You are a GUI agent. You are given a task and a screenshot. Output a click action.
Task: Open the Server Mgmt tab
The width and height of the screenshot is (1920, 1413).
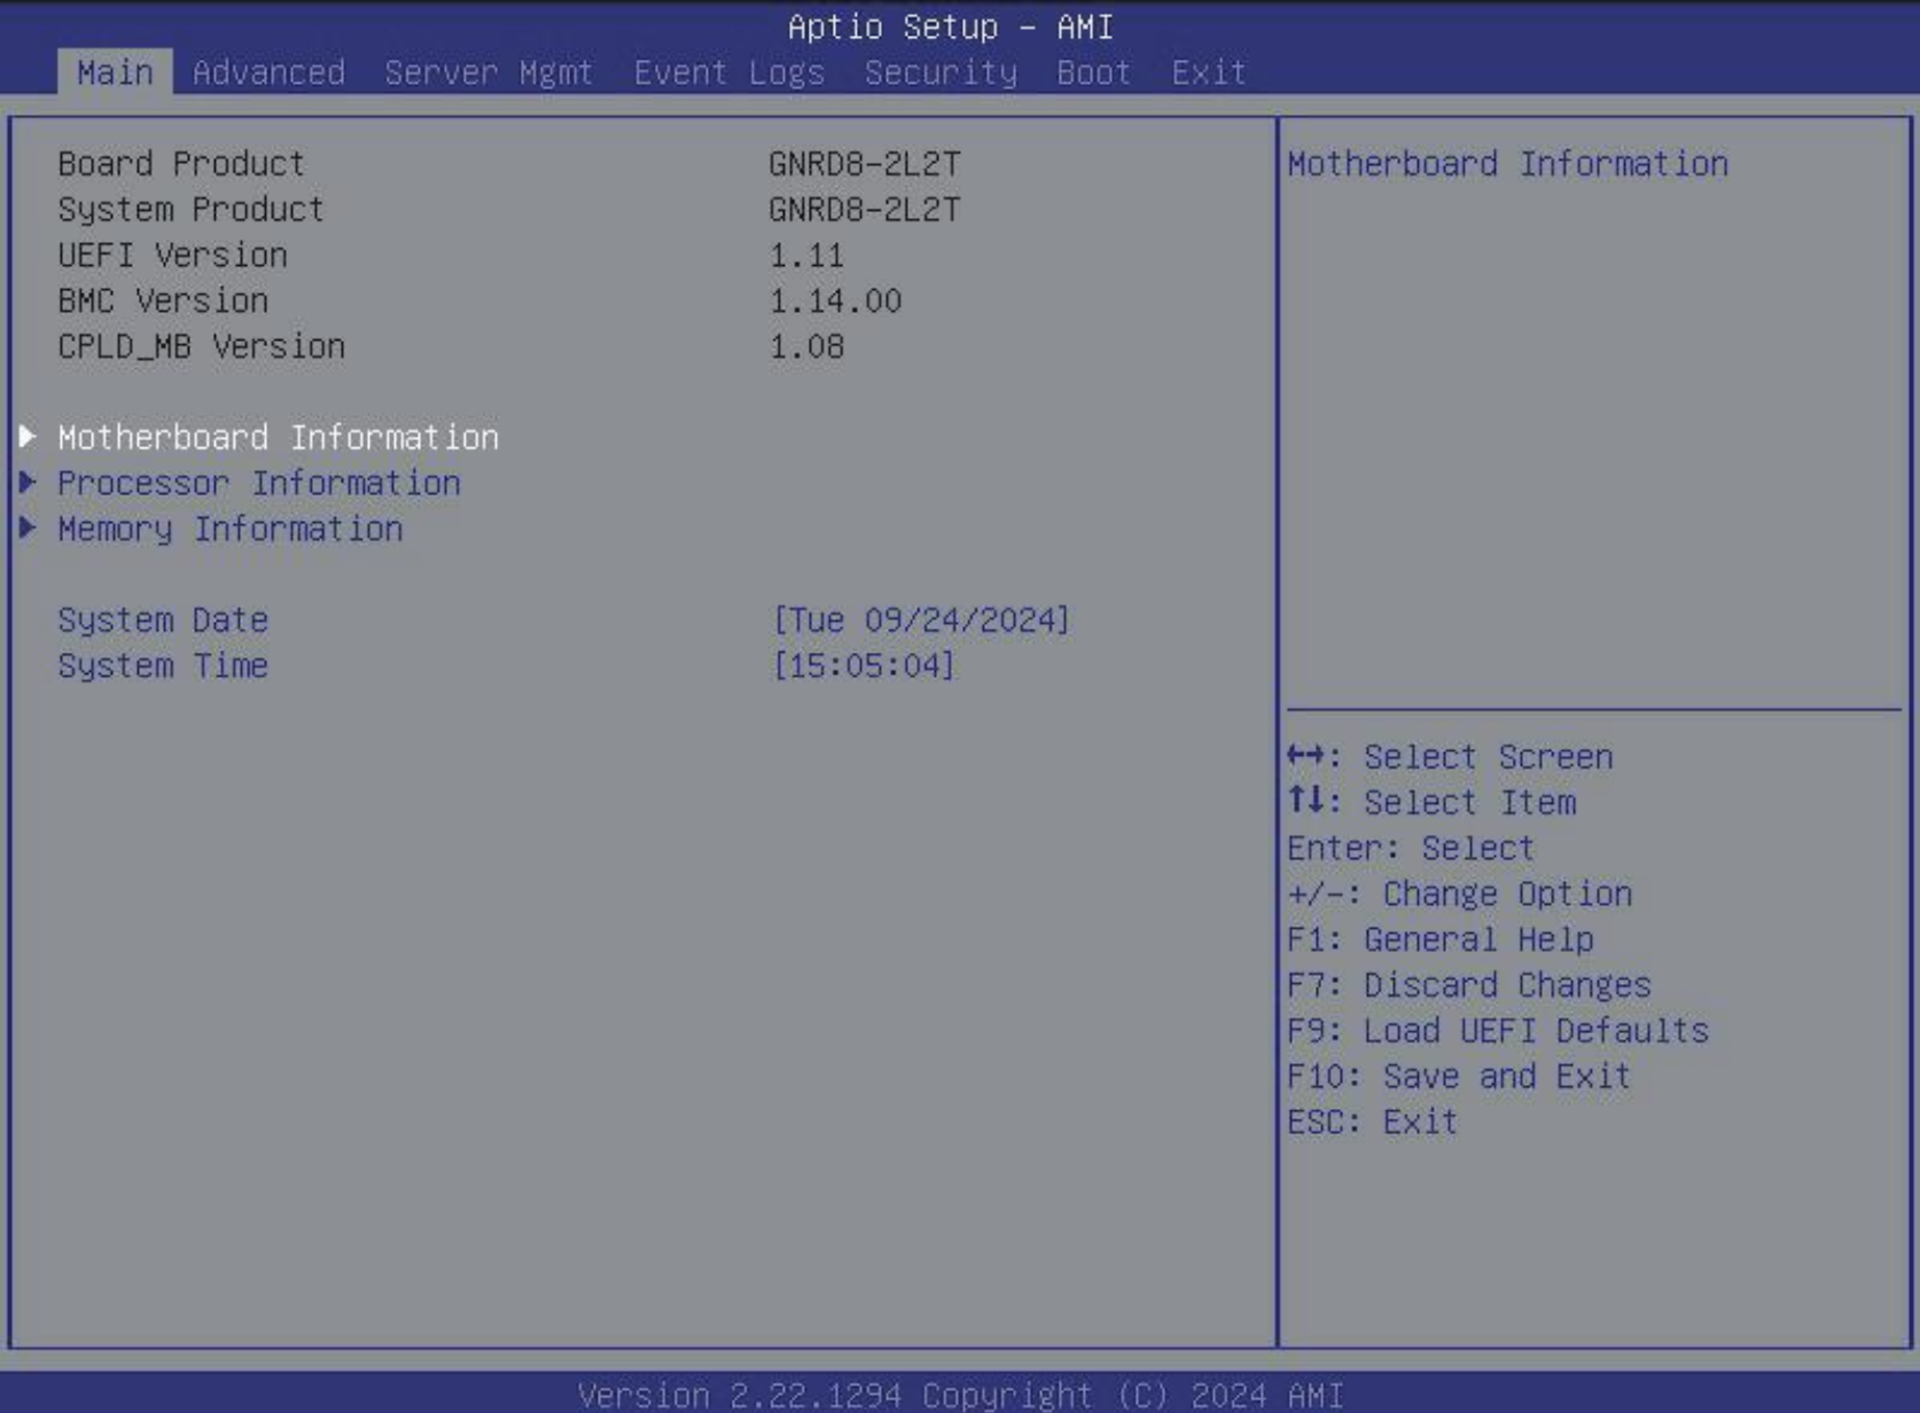[x=489, y=72]
